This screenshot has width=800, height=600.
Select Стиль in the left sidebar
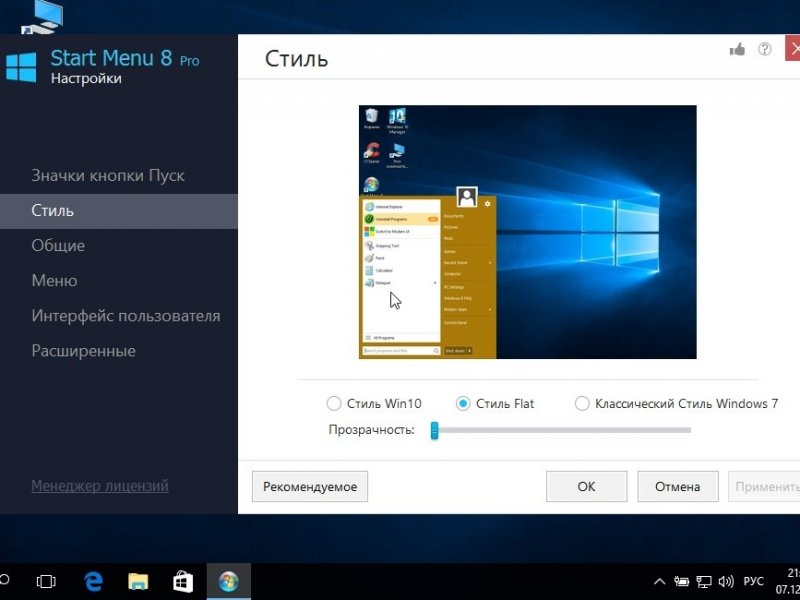(119, 211)
